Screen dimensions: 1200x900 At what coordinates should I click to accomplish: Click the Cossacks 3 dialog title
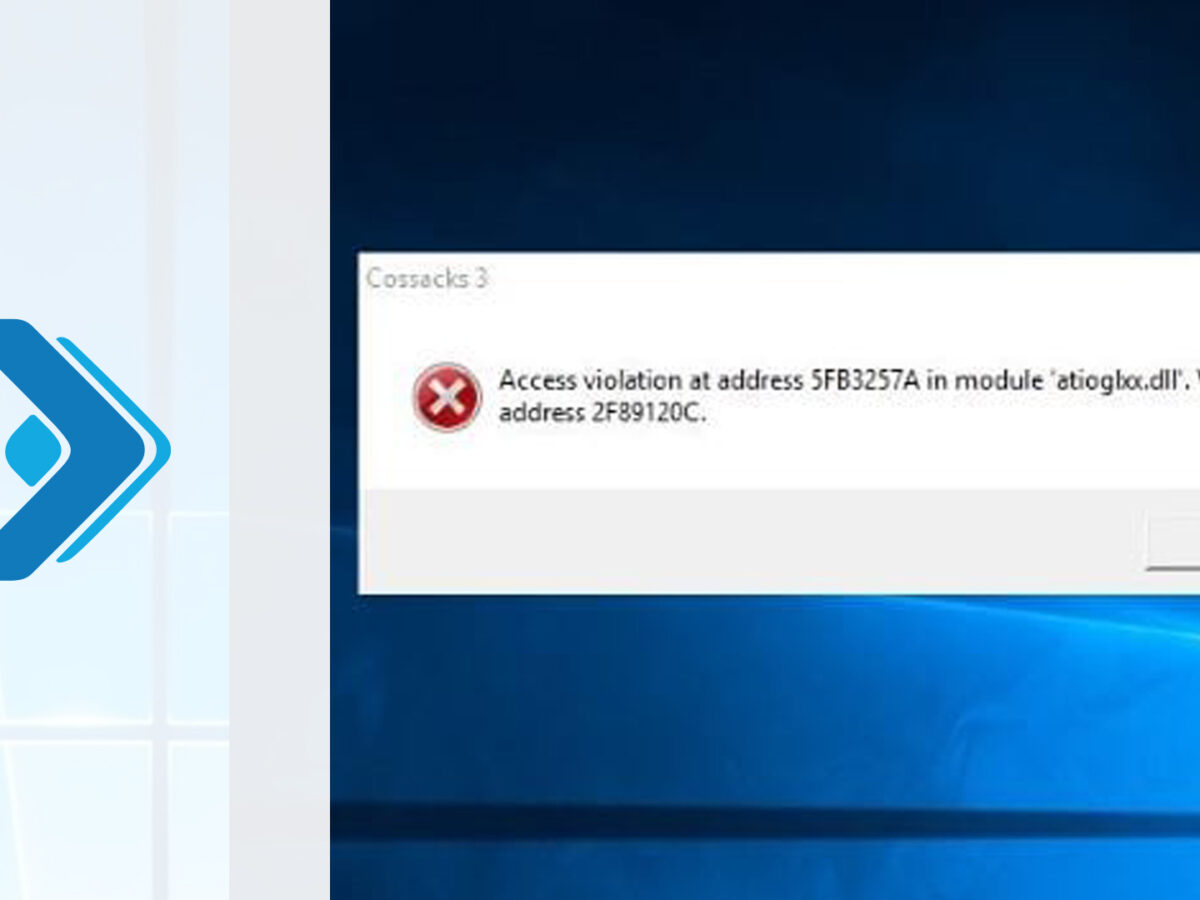(427, 279)
